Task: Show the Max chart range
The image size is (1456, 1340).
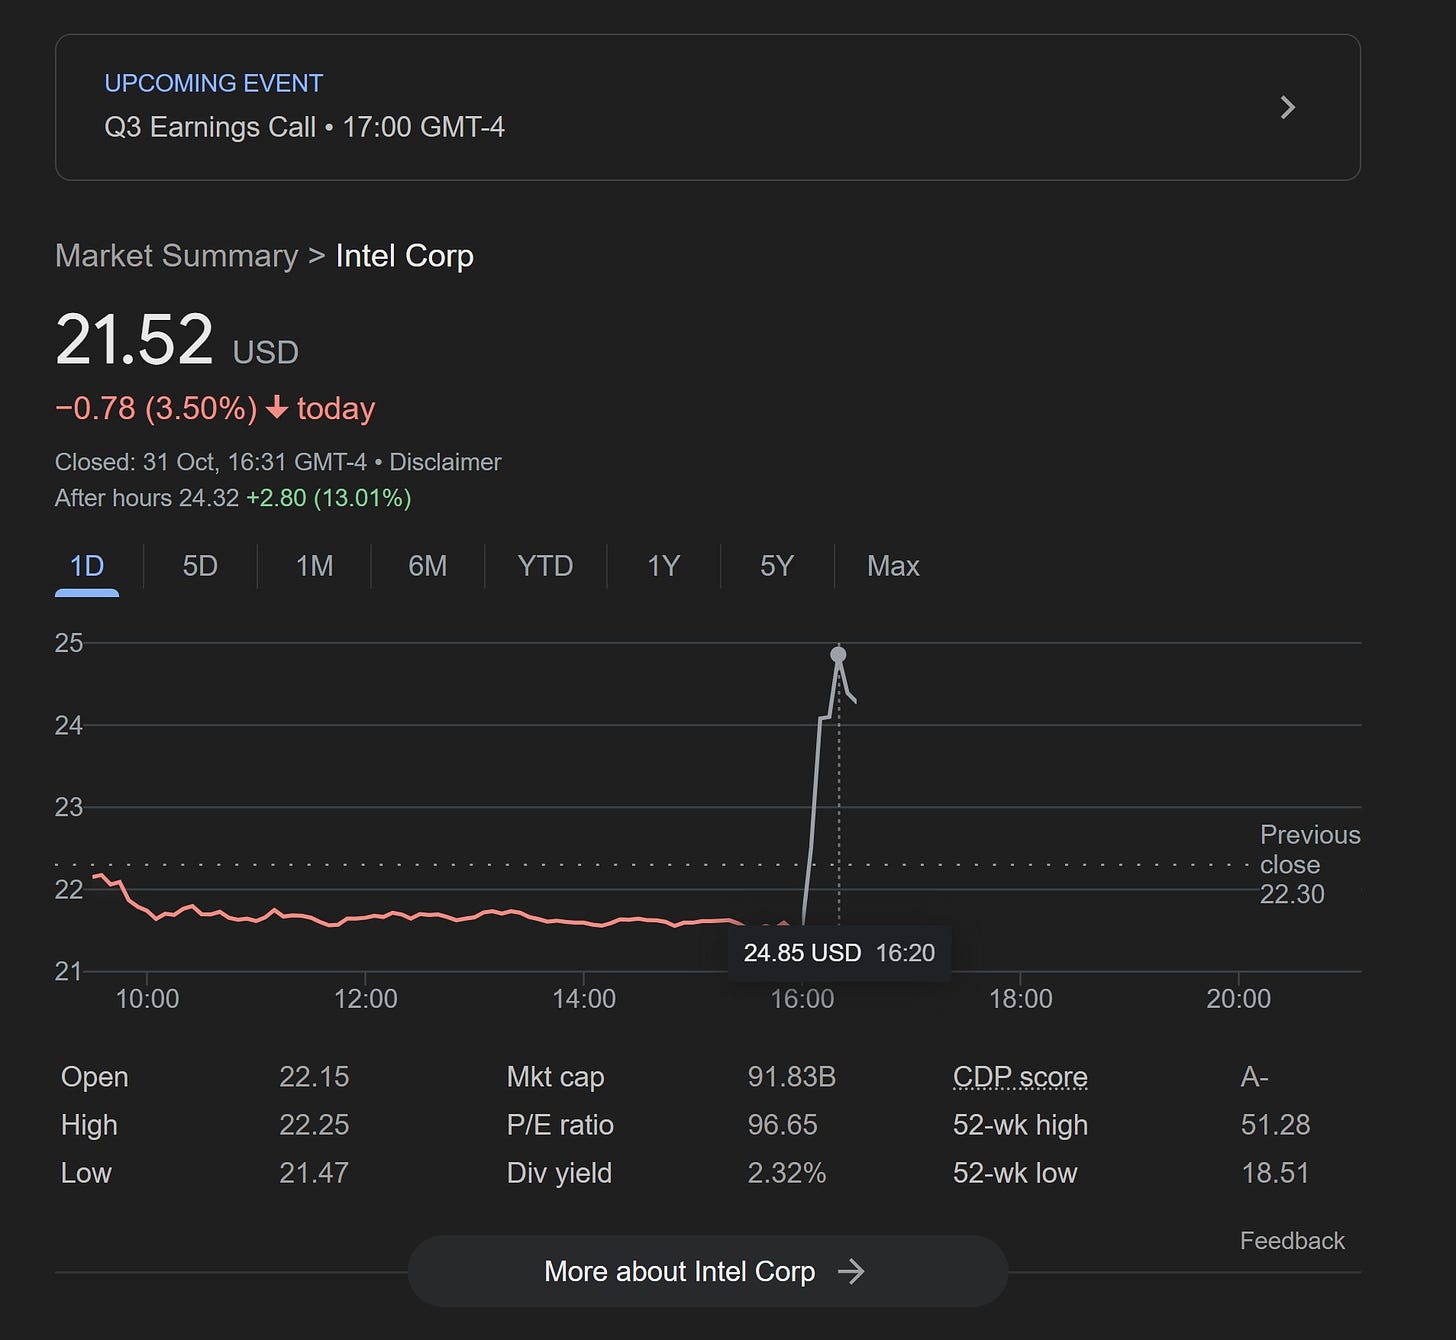Action: pyautogui.click(x=893, y=566)
